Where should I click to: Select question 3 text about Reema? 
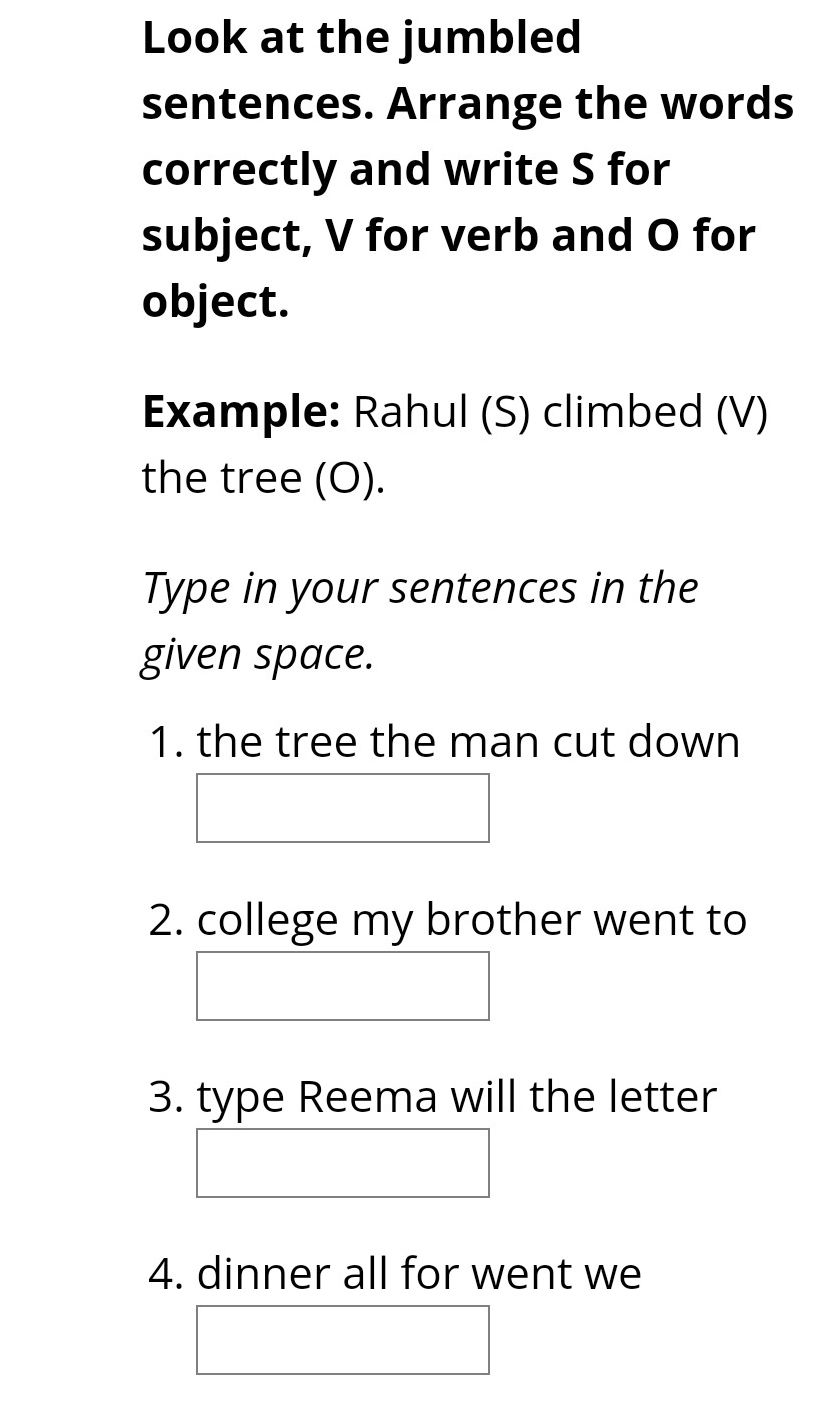point(455,1095)
